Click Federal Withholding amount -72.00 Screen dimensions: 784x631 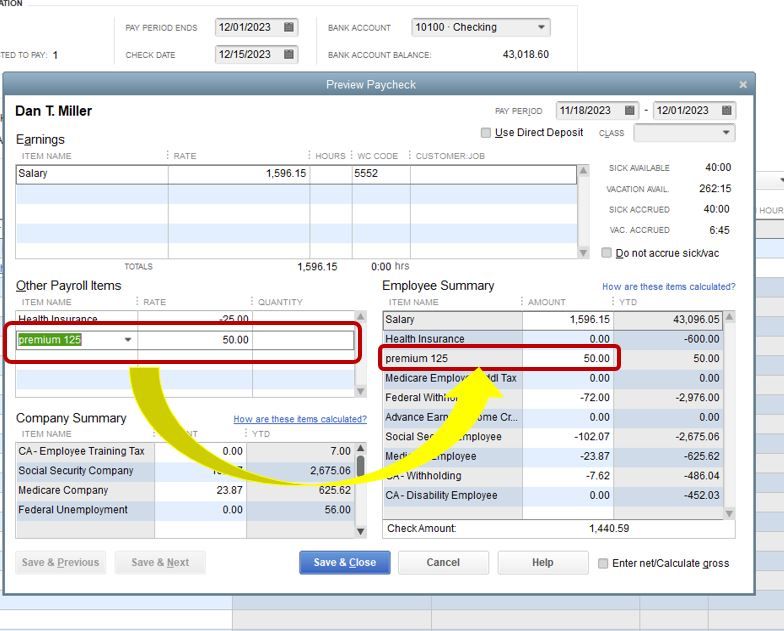pyautogui.click(x=594, y=398)
